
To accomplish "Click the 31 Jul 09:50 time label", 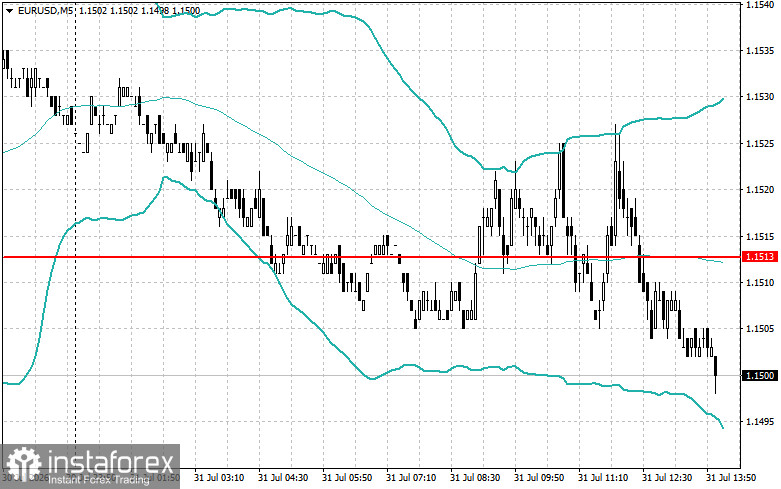I will pos(539,478).
